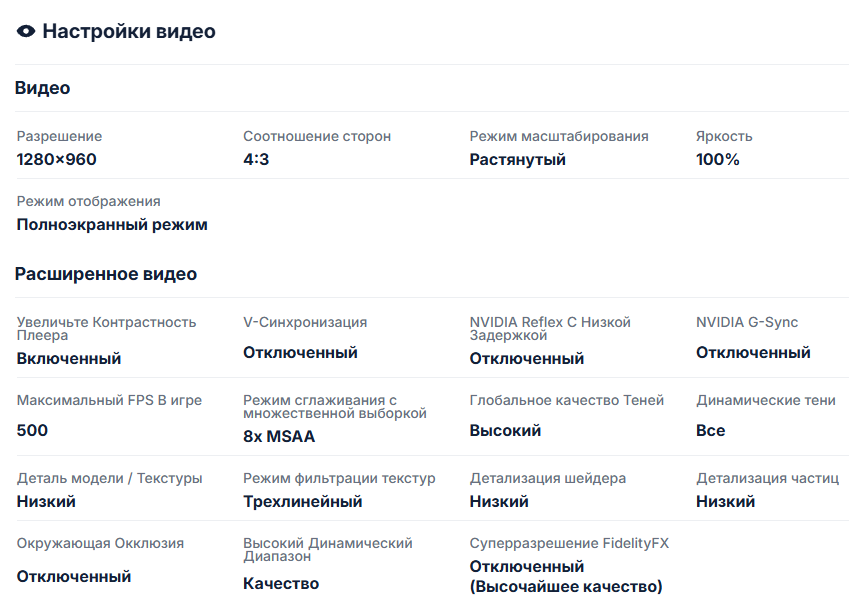Image resolution: width=849 pixels, height=611 pixels.
Task: Select the Расширенное видео section header
Action: (x=106, y=274)
